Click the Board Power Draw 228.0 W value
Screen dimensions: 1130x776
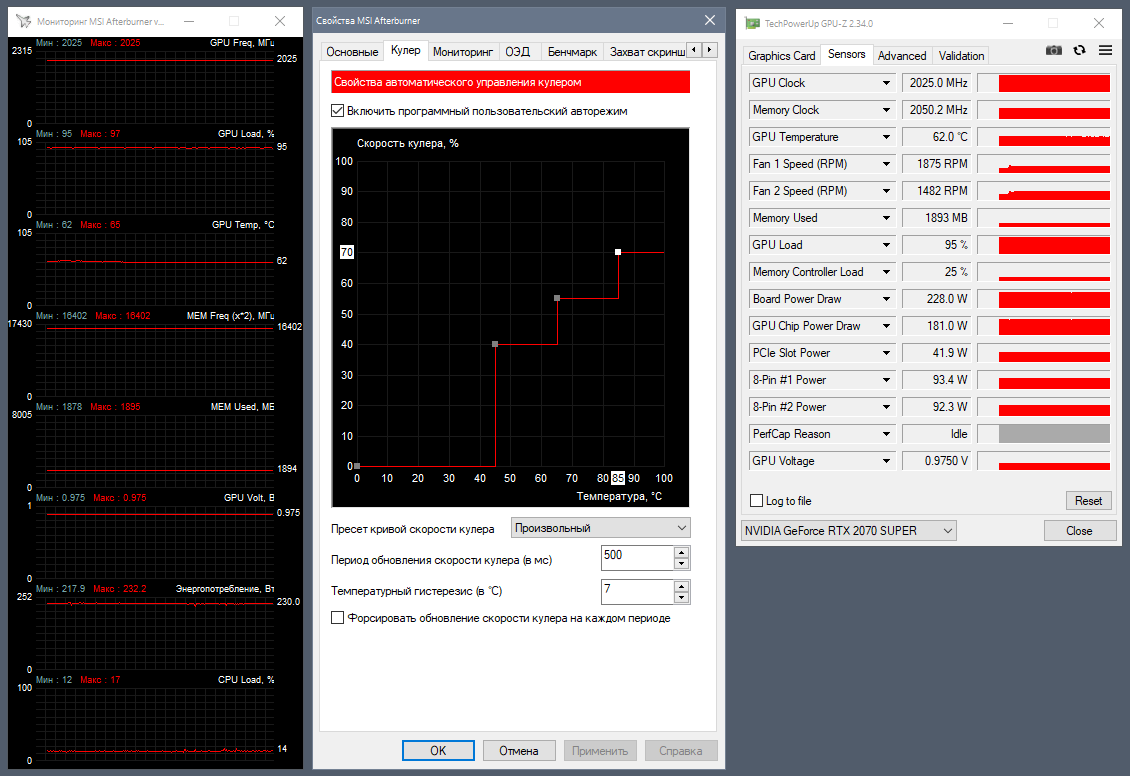coord(936,299)
